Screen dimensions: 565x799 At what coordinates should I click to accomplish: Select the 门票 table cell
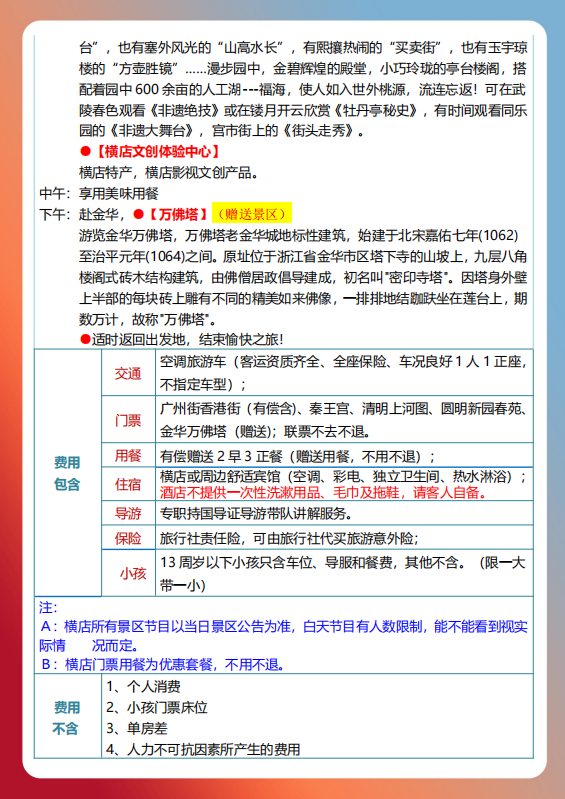(x=128, y=420)
